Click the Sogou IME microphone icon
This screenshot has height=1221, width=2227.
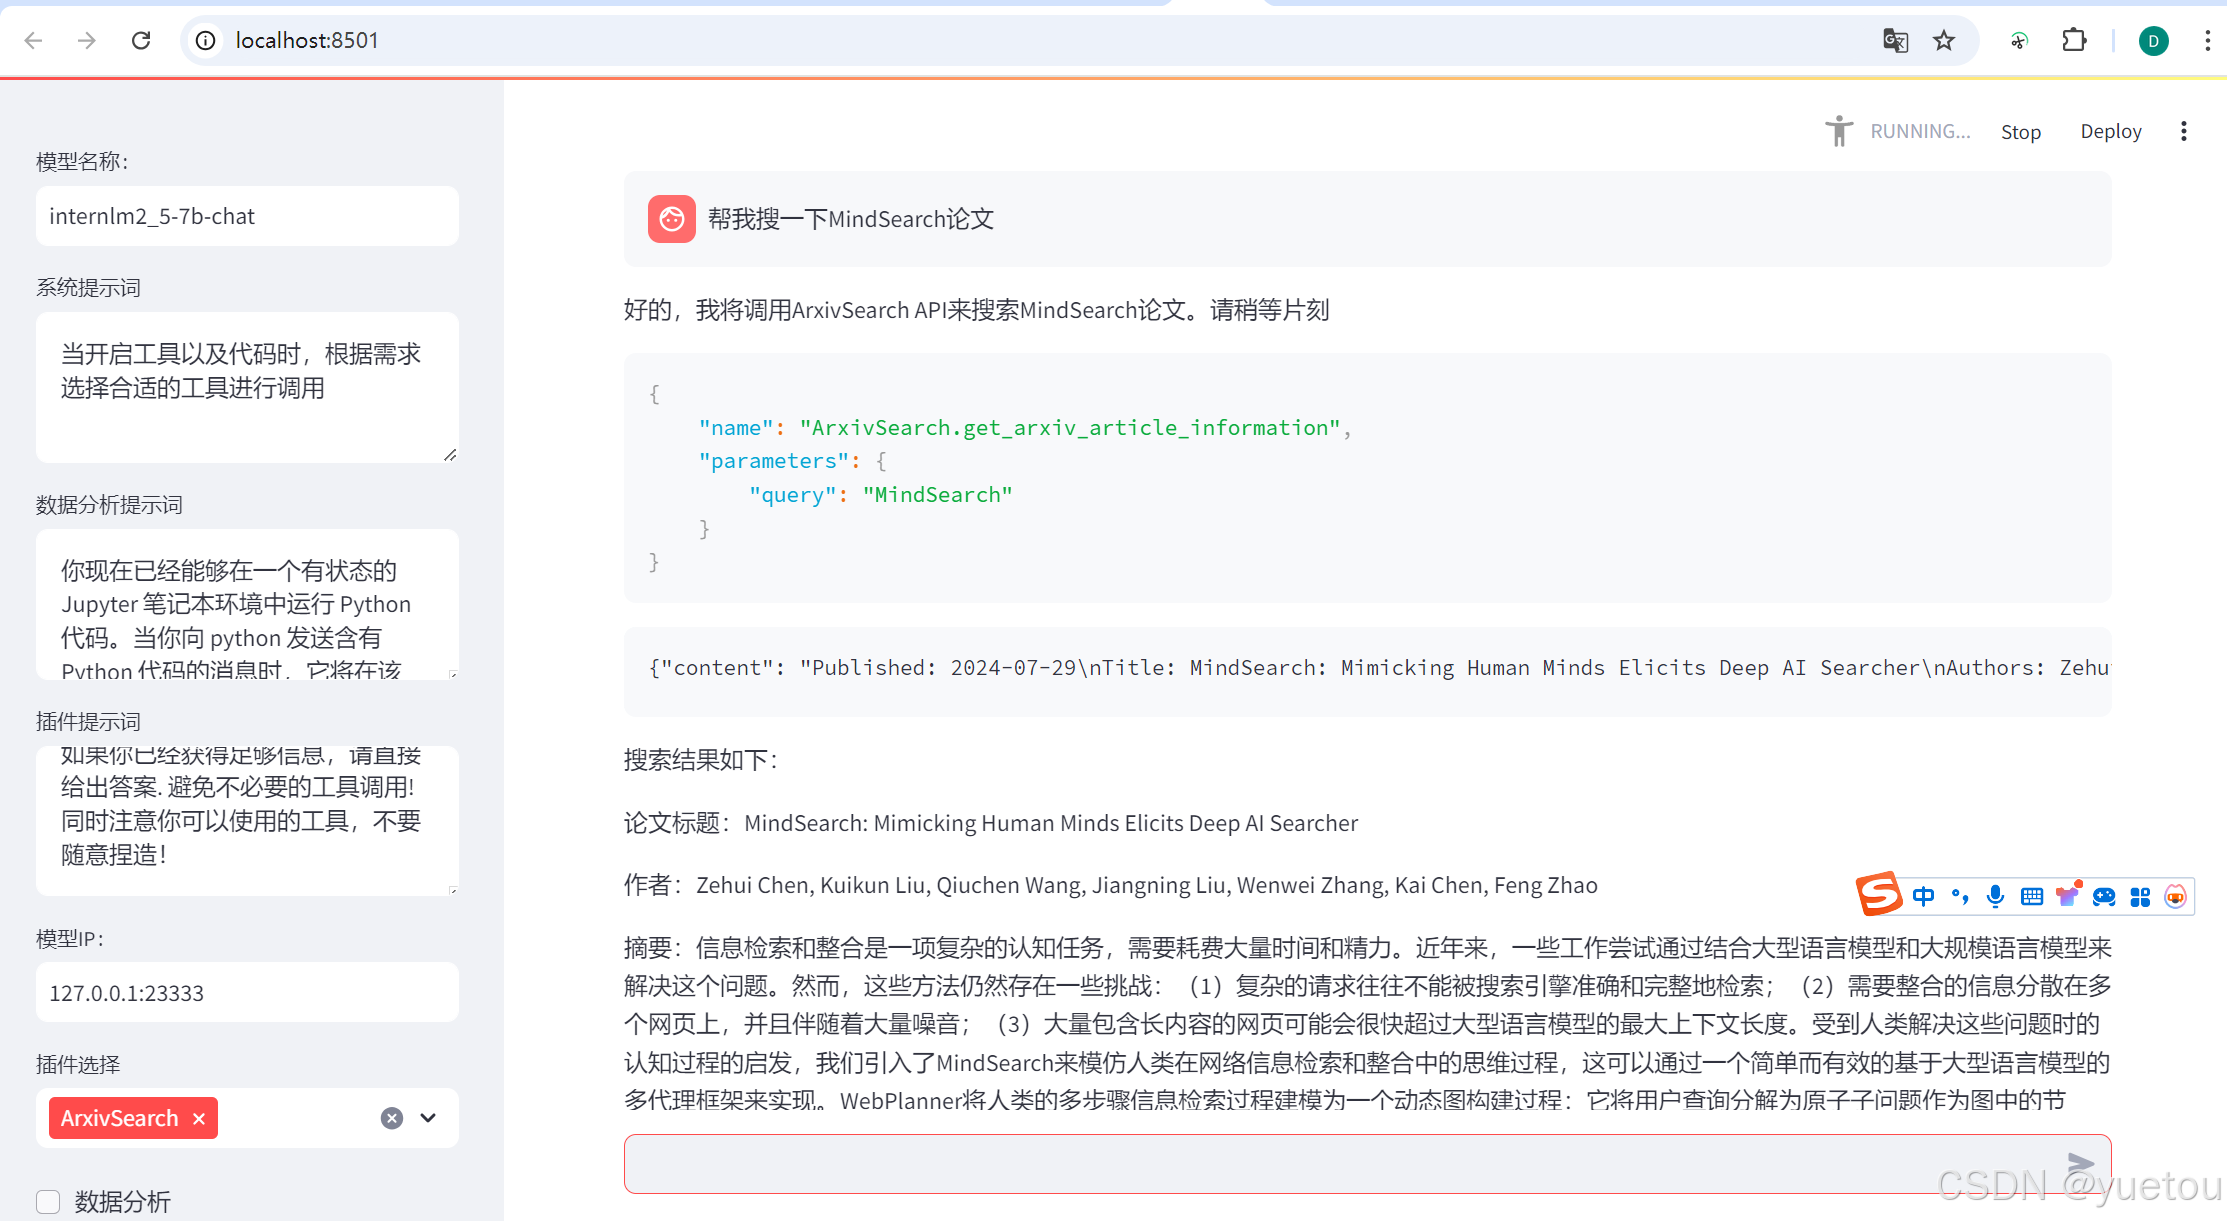[x=1995, y=896]
